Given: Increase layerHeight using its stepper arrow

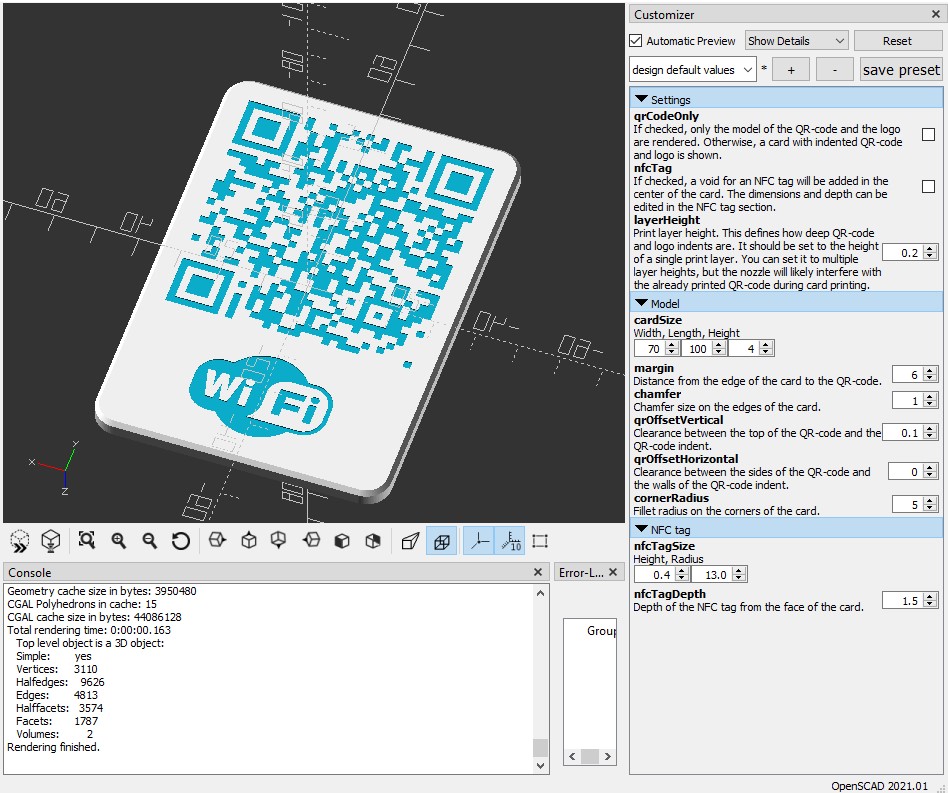Looking at the screenshot, I should (x=930, y=247).
